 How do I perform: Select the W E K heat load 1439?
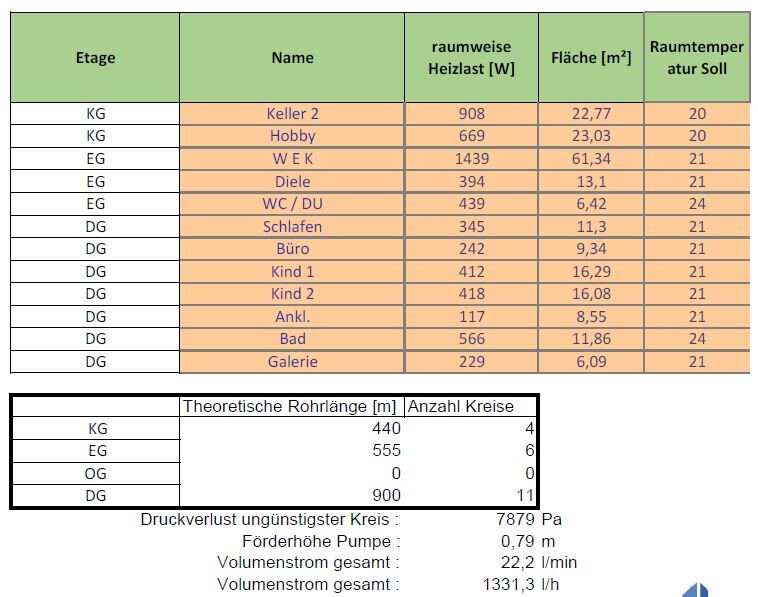(x=471, y=159)
